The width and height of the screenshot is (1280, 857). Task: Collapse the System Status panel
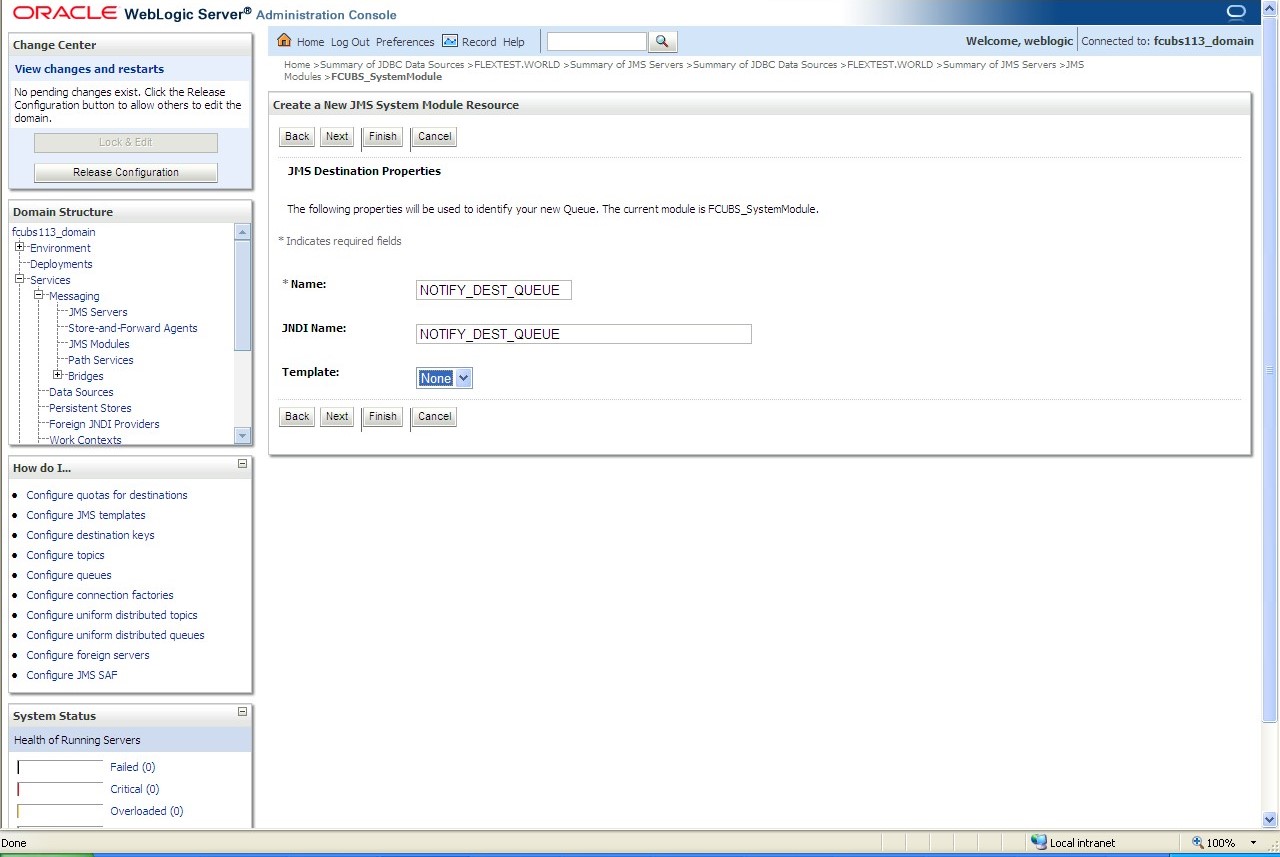[242, 712]
